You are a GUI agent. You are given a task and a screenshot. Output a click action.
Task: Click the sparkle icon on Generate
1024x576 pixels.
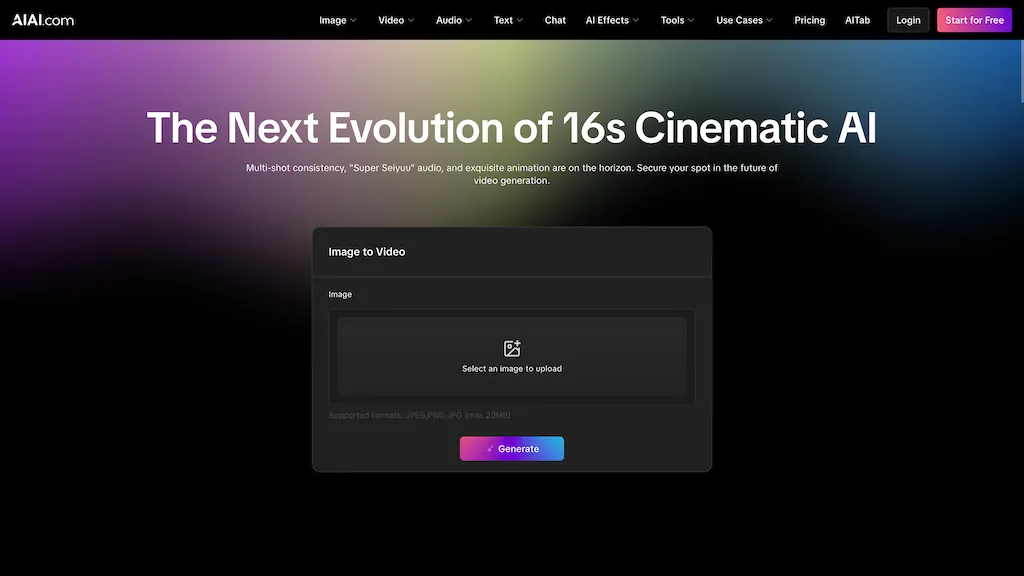tap(490, 449)
